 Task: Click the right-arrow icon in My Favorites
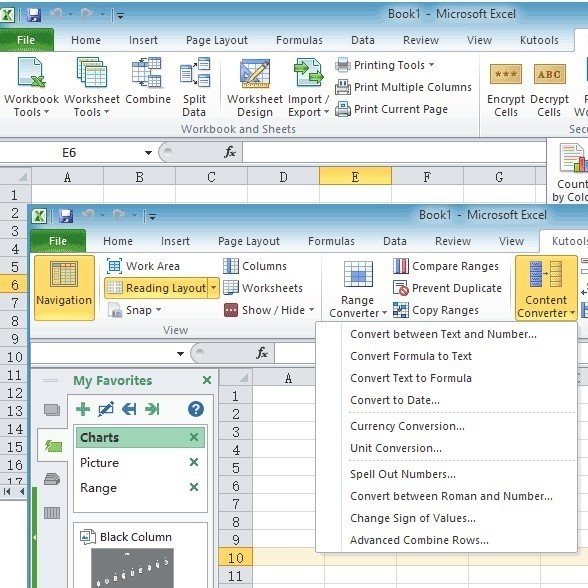152,409
